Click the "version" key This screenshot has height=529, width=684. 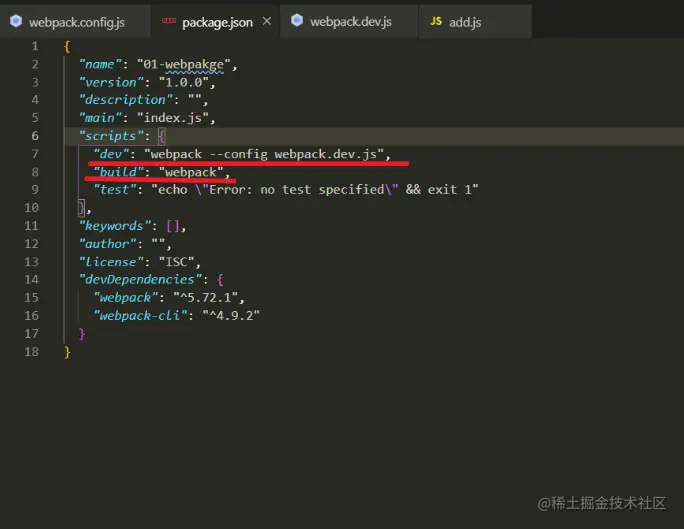(x=111, y=82)
